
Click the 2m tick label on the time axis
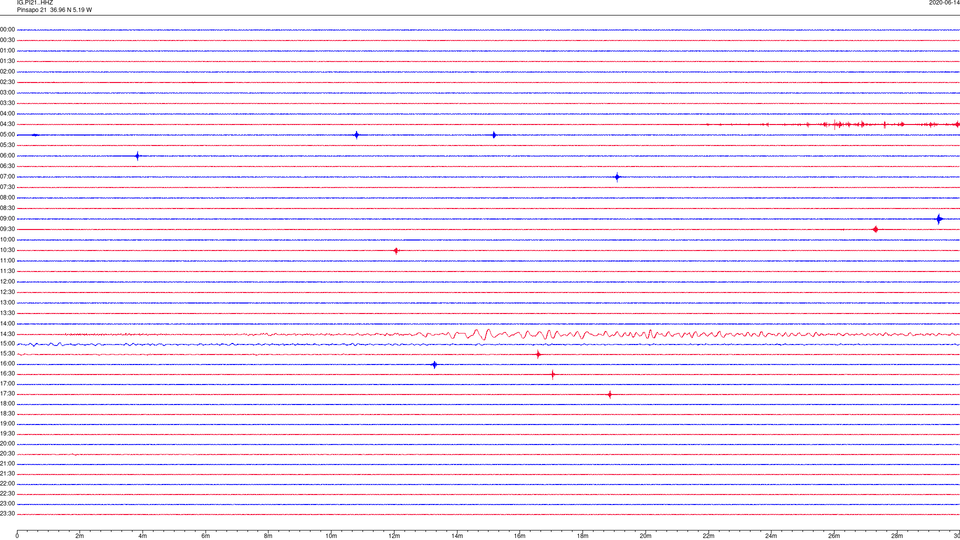click(80, 536)
